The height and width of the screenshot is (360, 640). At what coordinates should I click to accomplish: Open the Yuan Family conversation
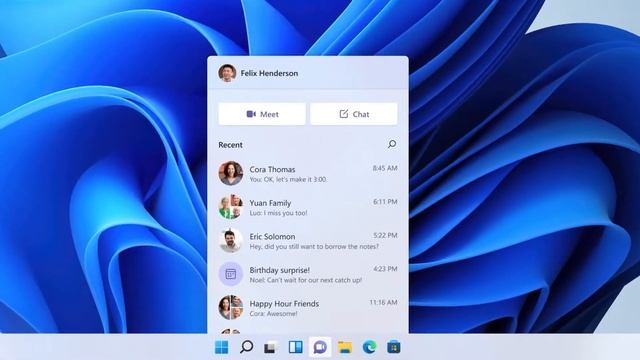click(308, 207)
